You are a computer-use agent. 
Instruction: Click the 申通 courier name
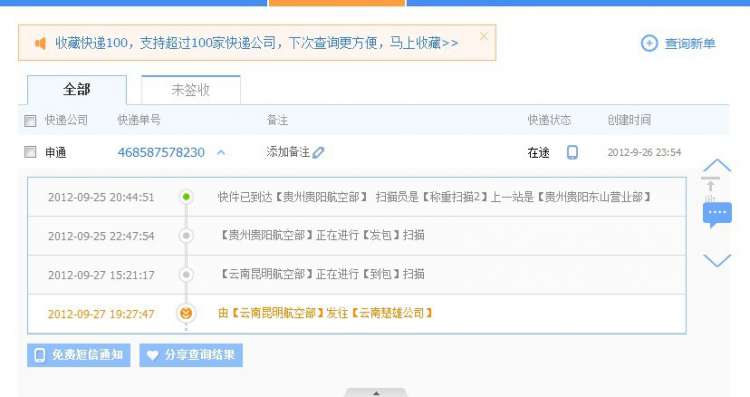55,153
